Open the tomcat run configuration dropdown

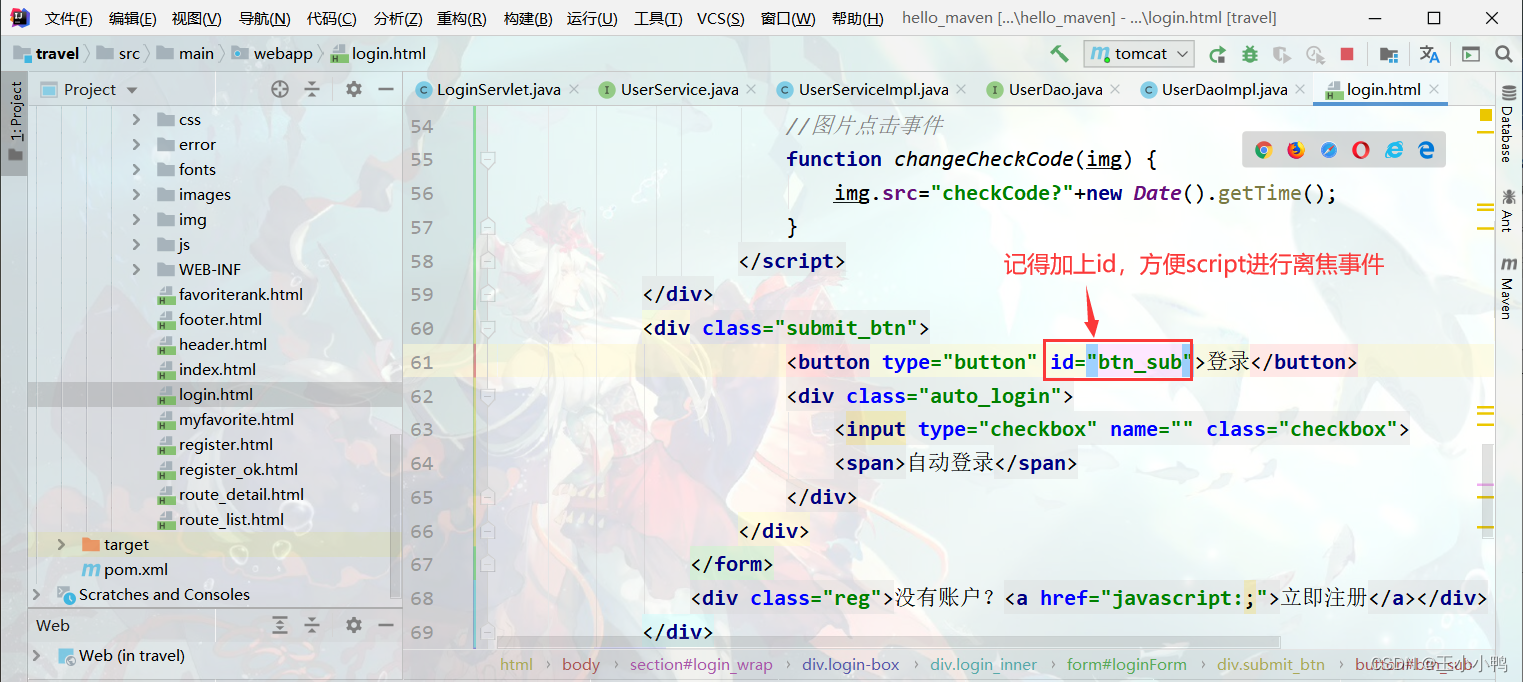[x=1140, y=54]
